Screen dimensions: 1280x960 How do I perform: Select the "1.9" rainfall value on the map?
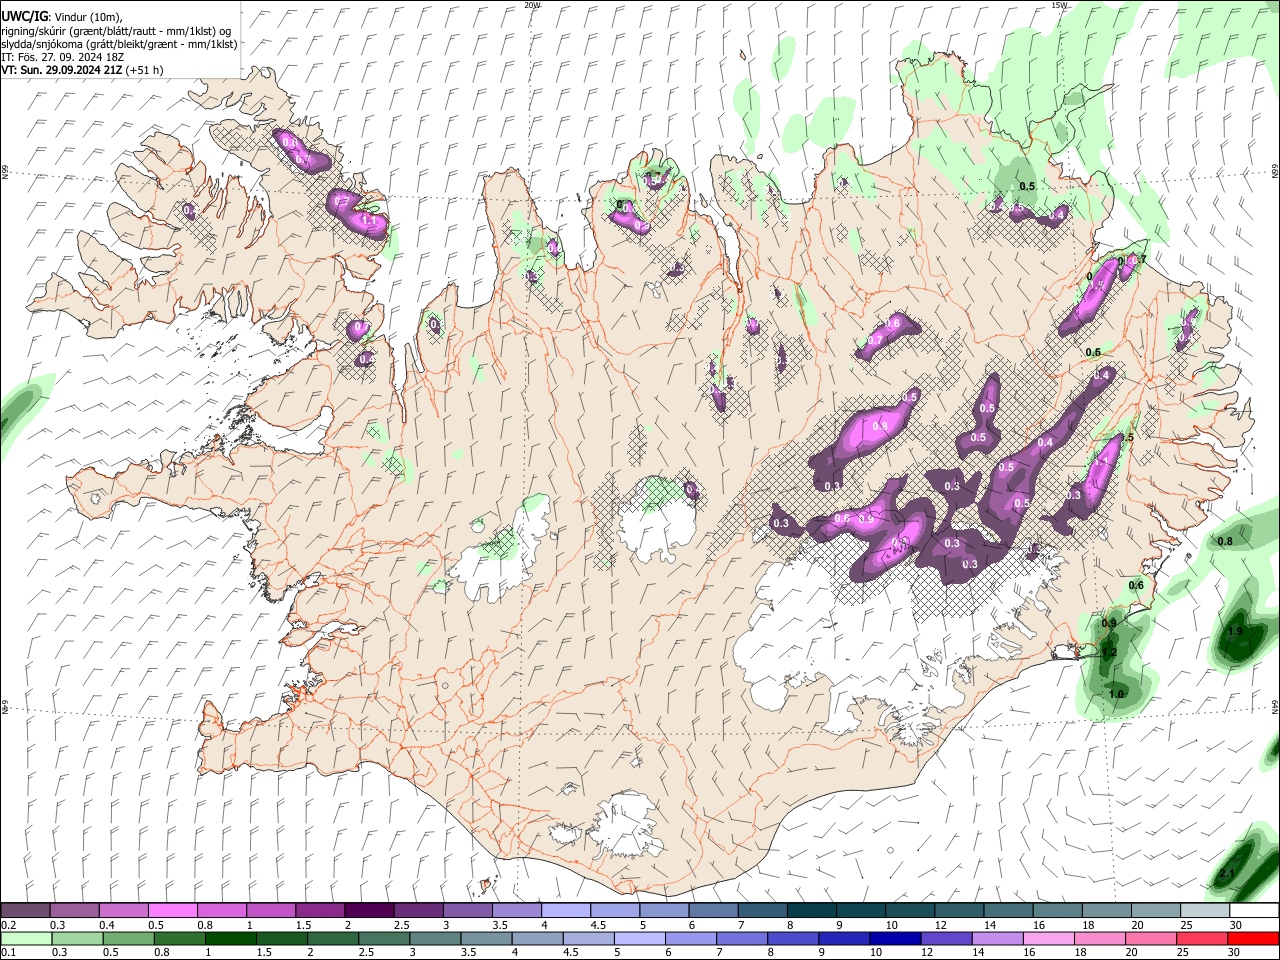[1235, 632]
